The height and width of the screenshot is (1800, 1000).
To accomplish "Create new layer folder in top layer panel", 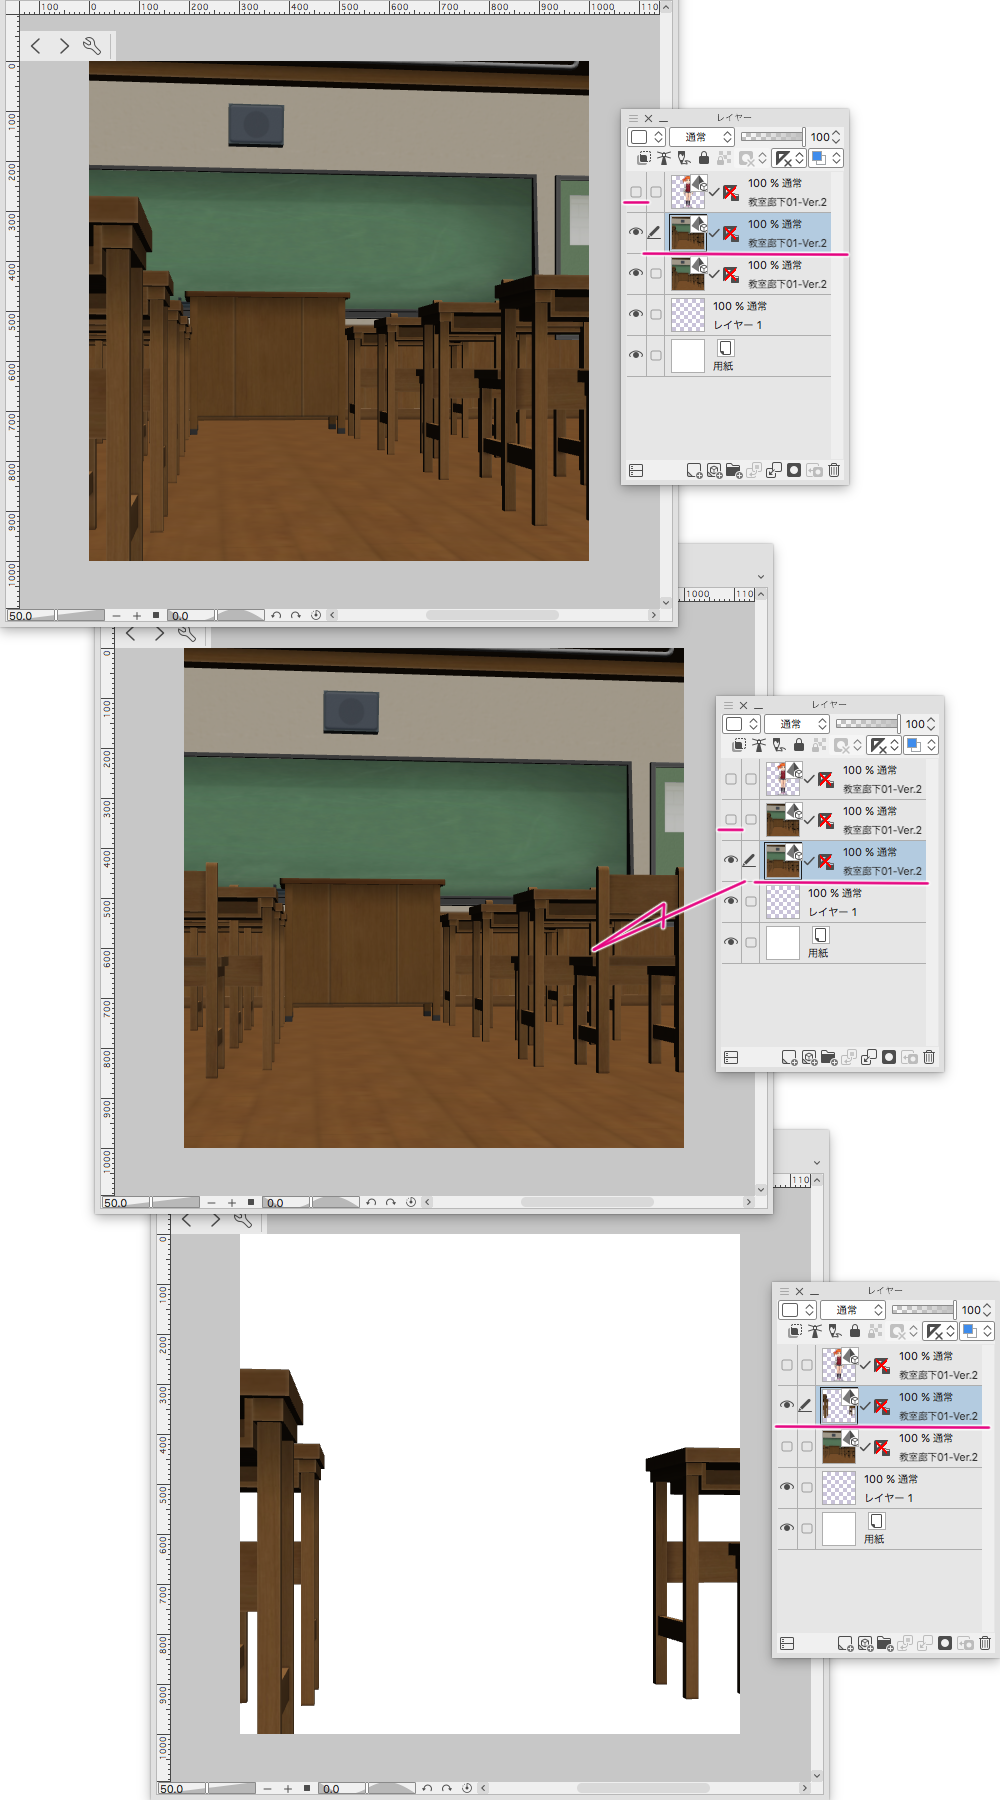I will (x=734, y=470).
